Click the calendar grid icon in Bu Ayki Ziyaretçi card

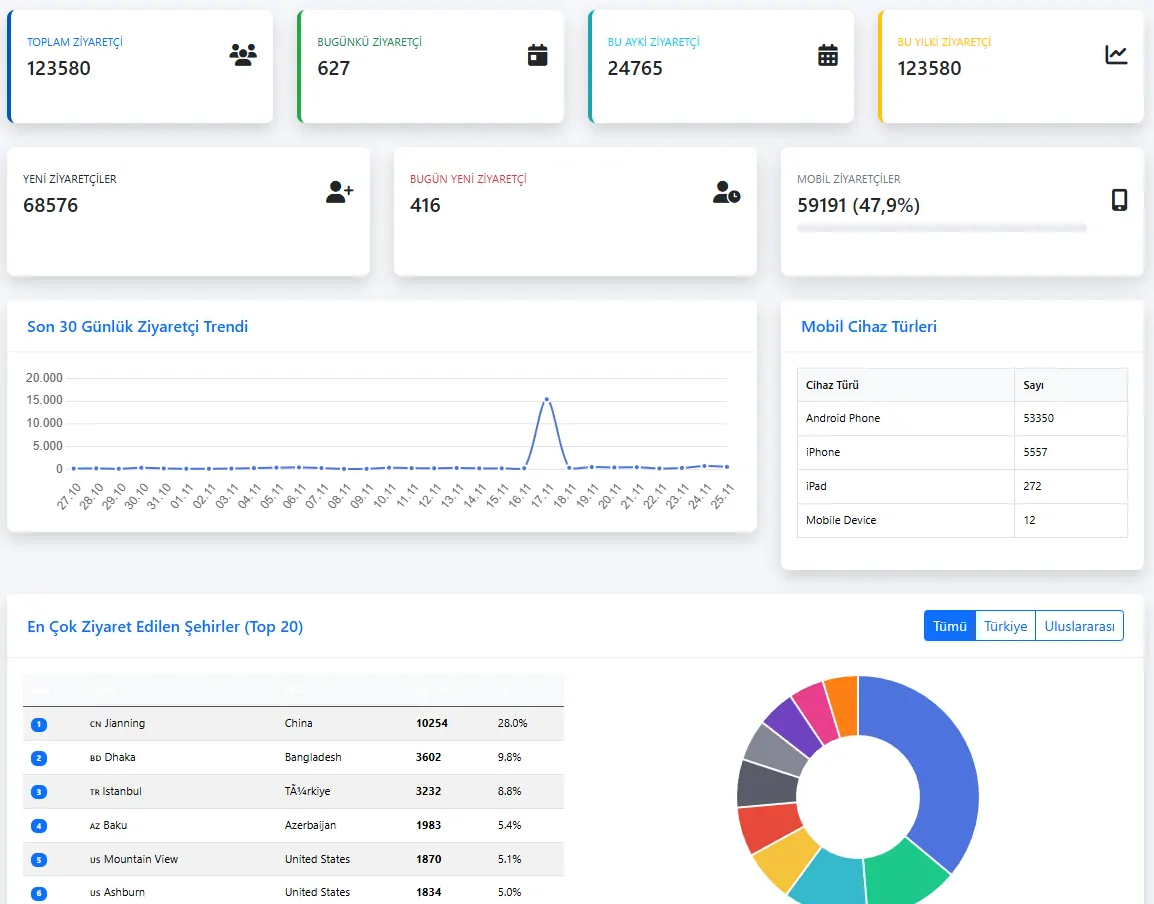pyautogui.click(x=828, y=55)
